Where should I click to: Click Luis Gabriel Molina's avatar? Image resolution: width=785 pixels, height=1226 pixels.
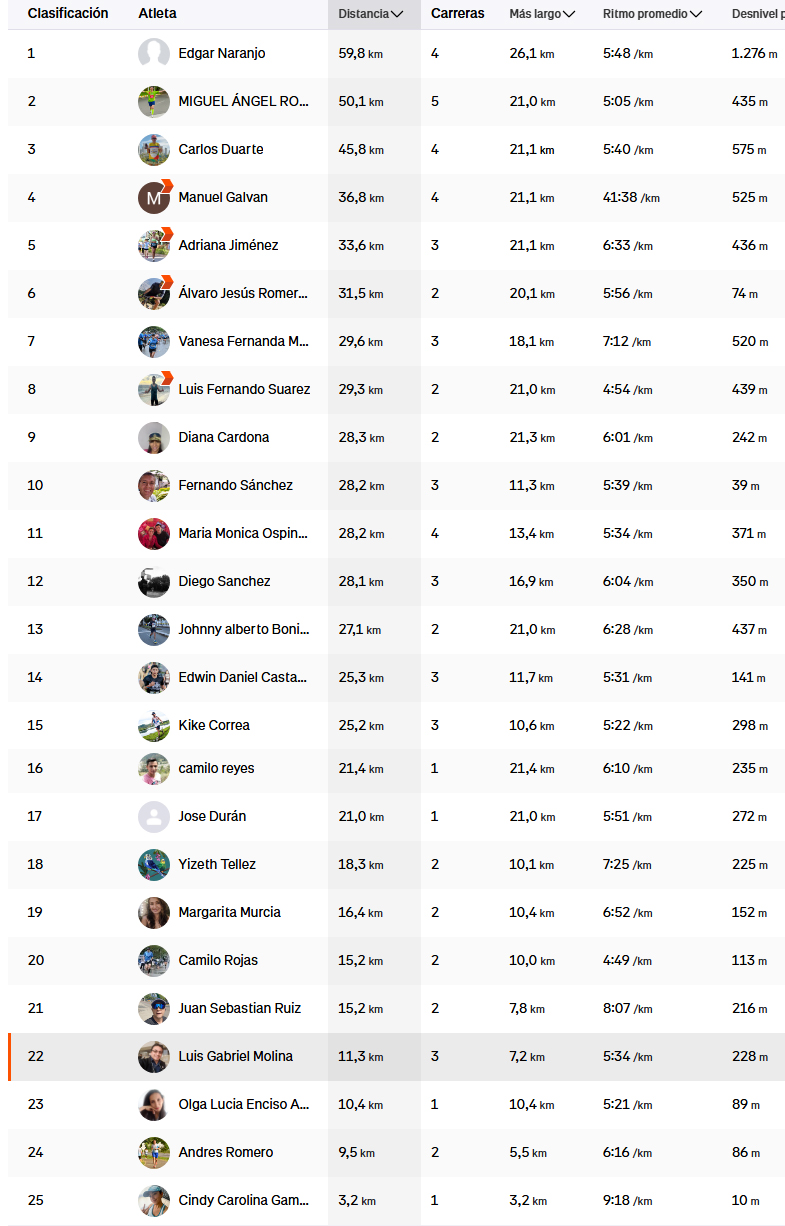pos(154,1056)
